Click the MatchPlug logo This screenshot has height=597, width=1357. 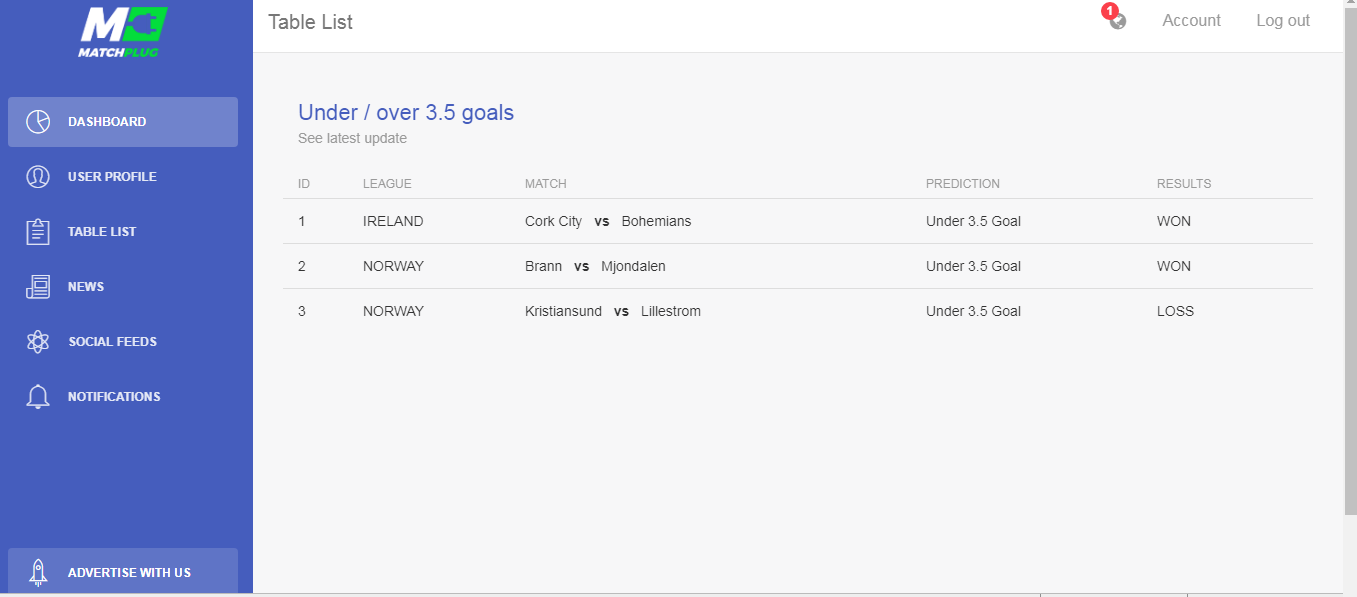point(121,32)
